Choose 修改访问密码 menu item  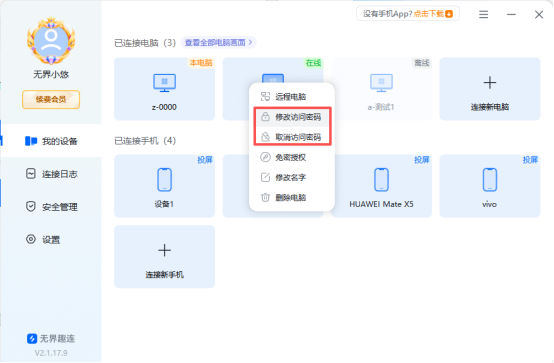click(x=292, y=117)
